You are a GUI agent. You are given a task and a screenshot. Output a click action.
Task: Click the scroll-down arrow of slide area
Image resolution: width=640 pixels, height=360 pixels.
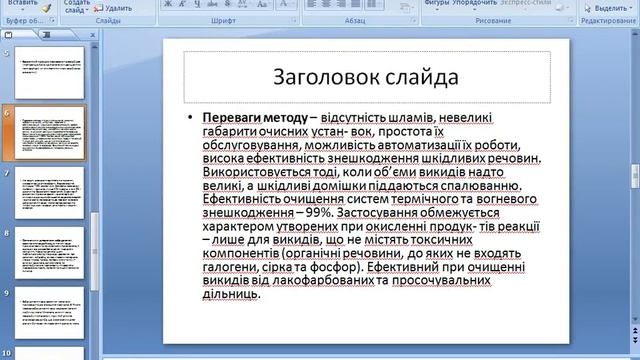[635, 319]
